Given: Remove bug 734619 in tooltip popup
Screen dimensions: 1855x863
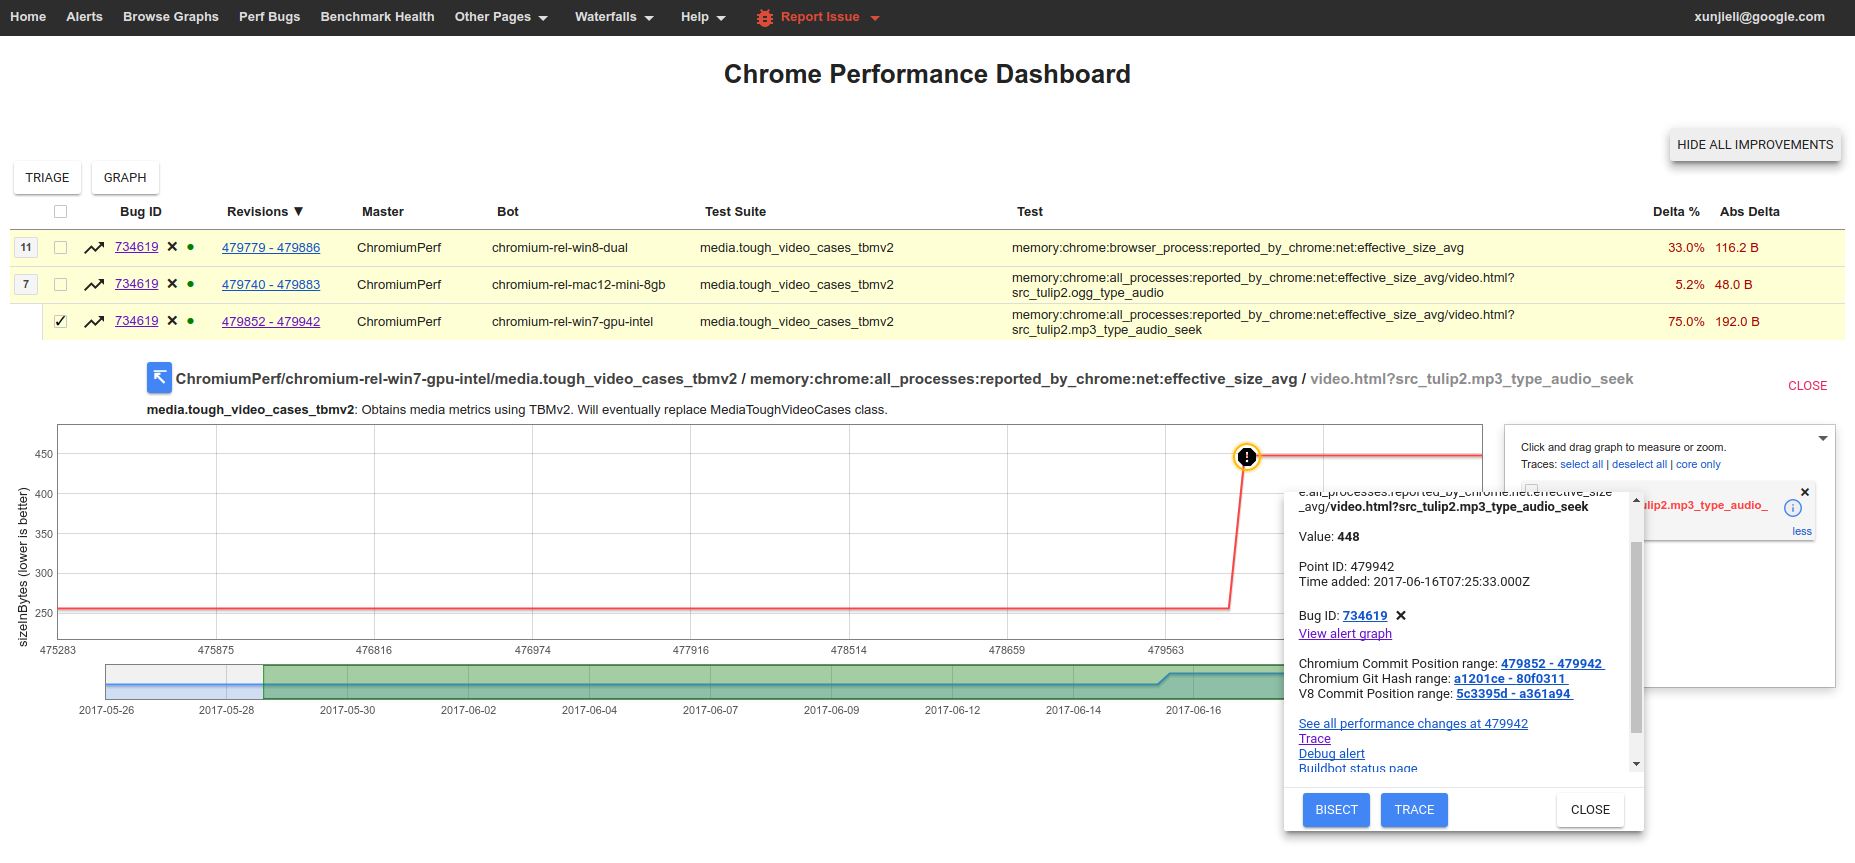Looking at the screenshot, I should pos(1401,616).
